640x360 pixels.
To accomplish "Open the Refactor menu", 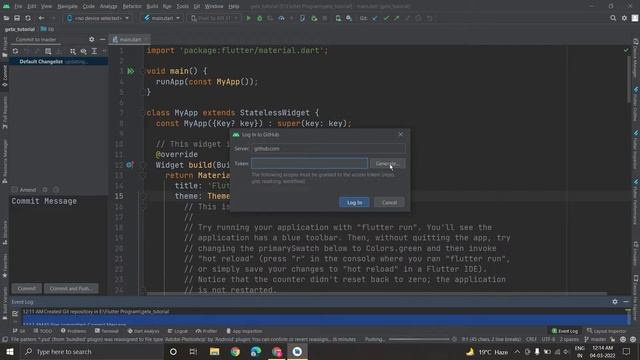I will pyautogui.click(x=132, y=6).
